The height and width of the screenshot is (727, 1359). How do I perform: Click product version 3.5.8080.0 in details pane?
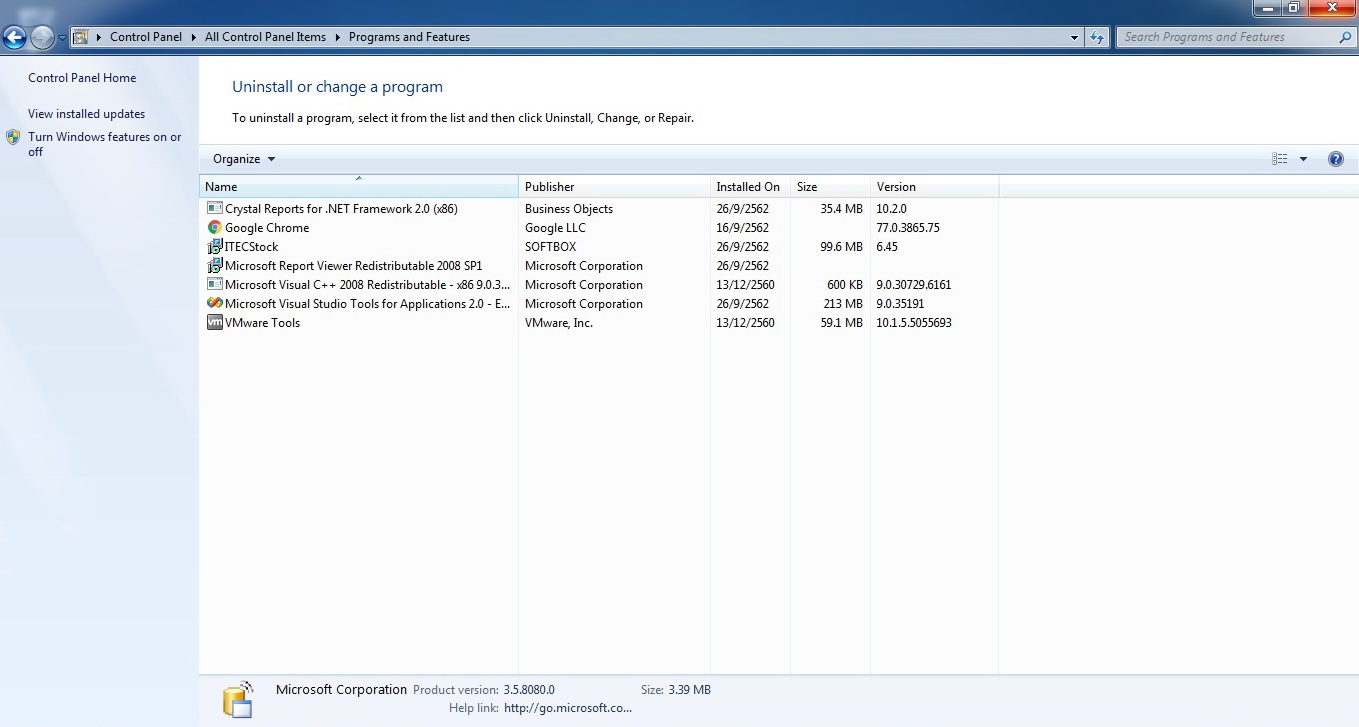529,690
